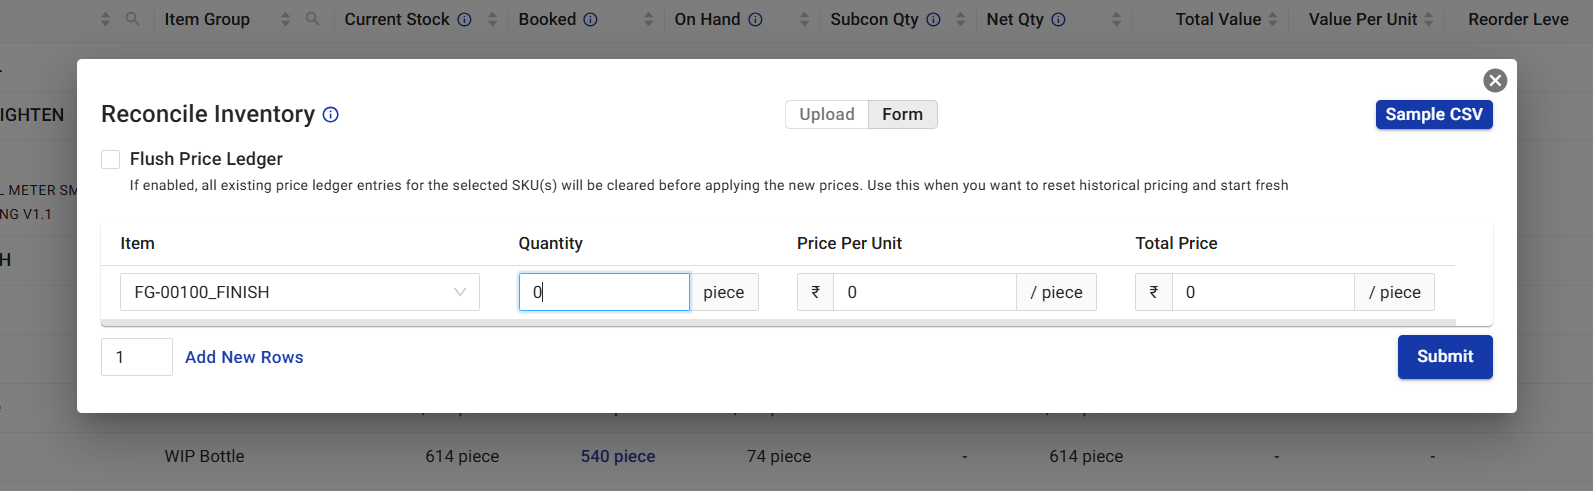
Task: Open the FG-00100_FINISH item dropdown
Action: (299, 292)
